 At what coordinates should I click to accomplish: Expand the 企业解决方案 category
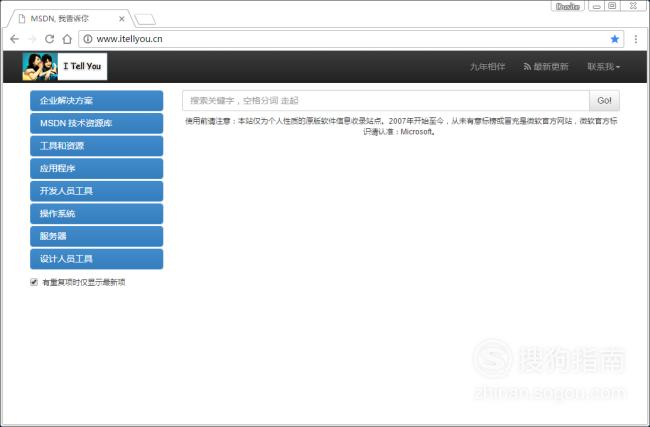(97, 101)
